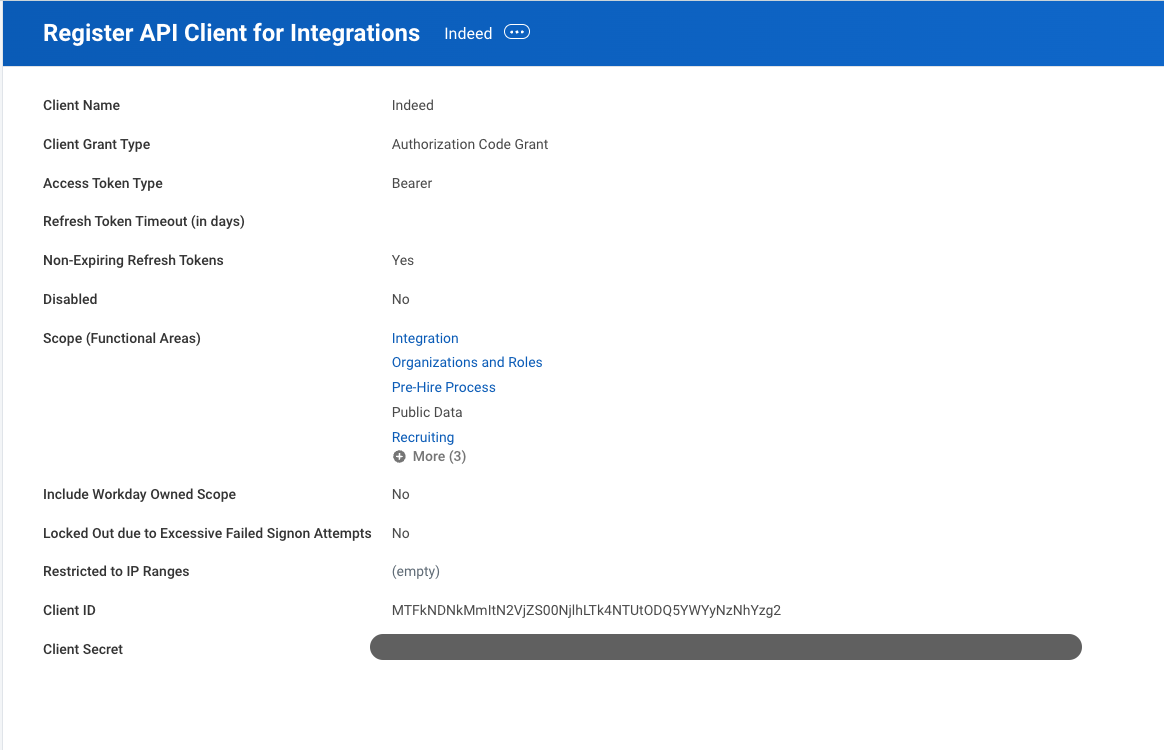Expand the More (3) scope list
This screenshot has width=1164, height=750.
[x=430, y=457]
